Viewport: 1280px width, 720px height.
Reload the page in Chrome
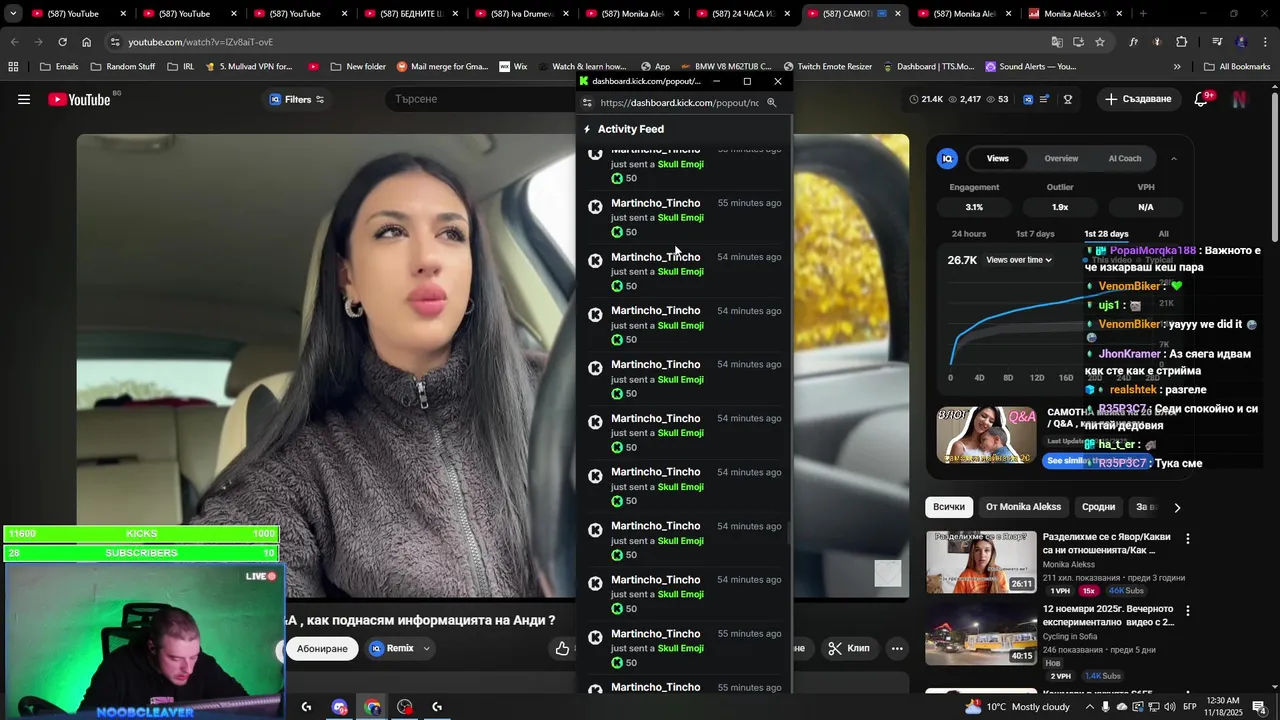pyautogui.click(x=62, y=42)
